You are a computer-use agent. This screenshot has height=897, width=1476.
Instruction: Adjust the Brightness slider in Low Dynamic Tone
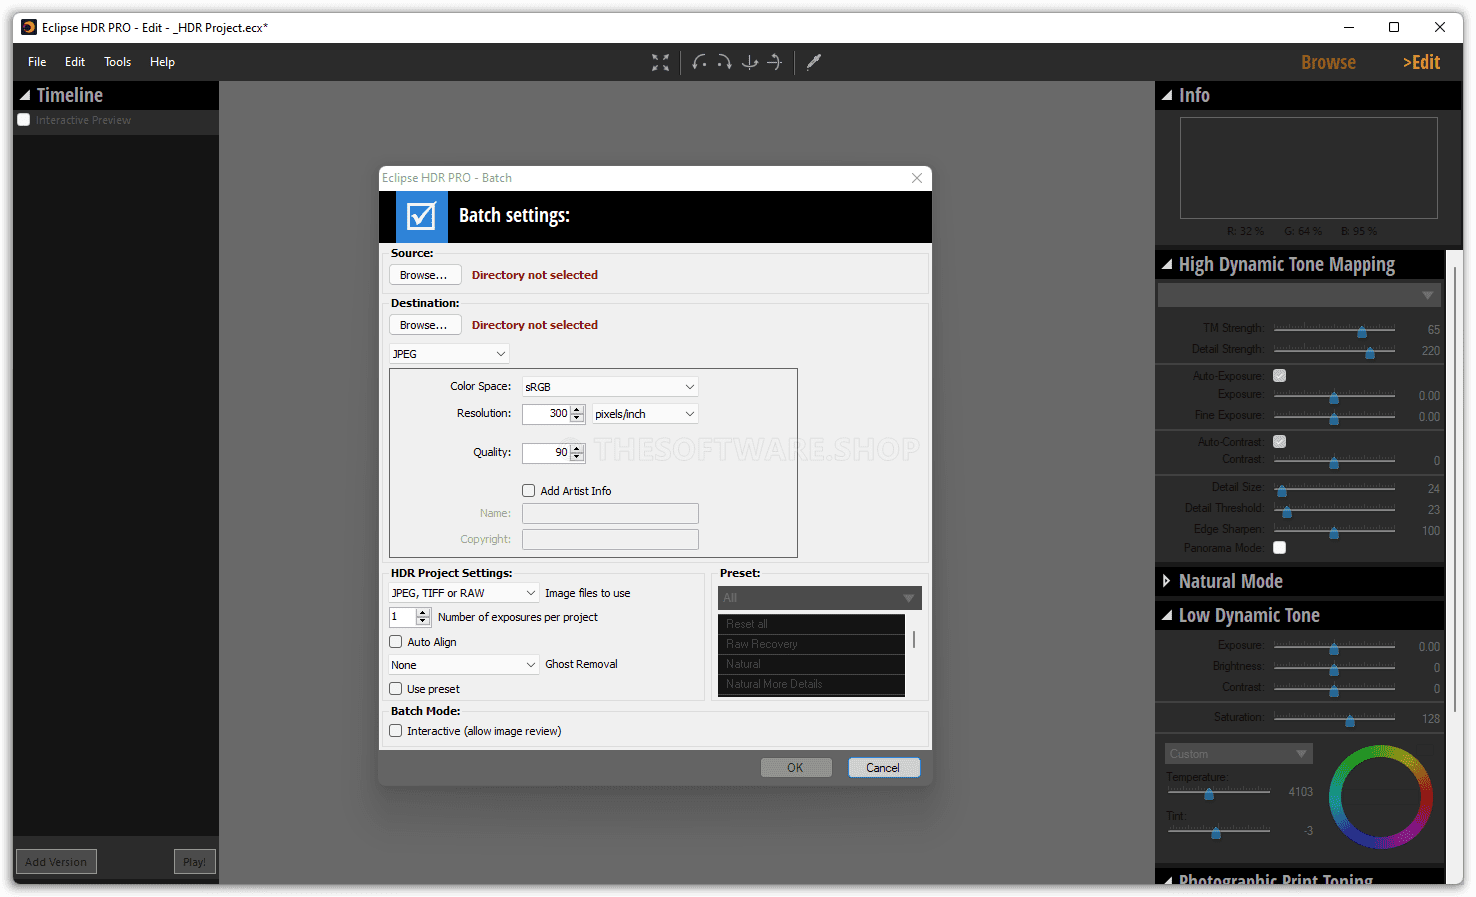click(1334, 667)
